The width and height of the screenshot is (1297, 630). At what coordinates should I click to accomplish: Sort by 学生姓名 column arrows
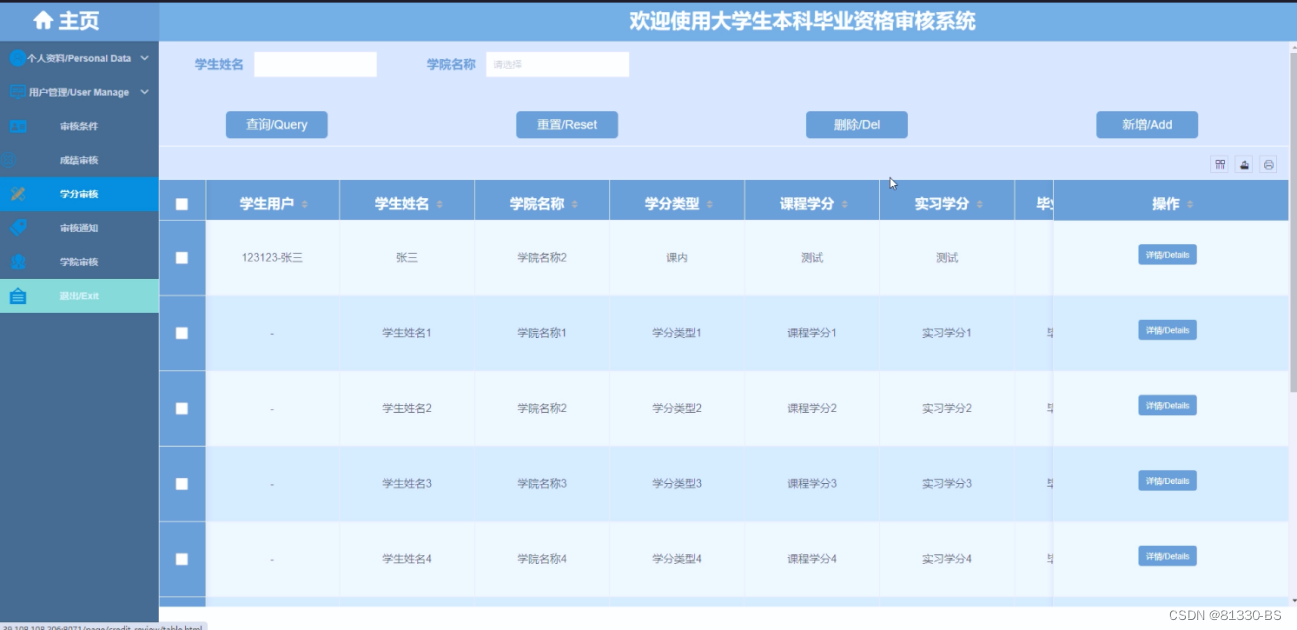440,204
